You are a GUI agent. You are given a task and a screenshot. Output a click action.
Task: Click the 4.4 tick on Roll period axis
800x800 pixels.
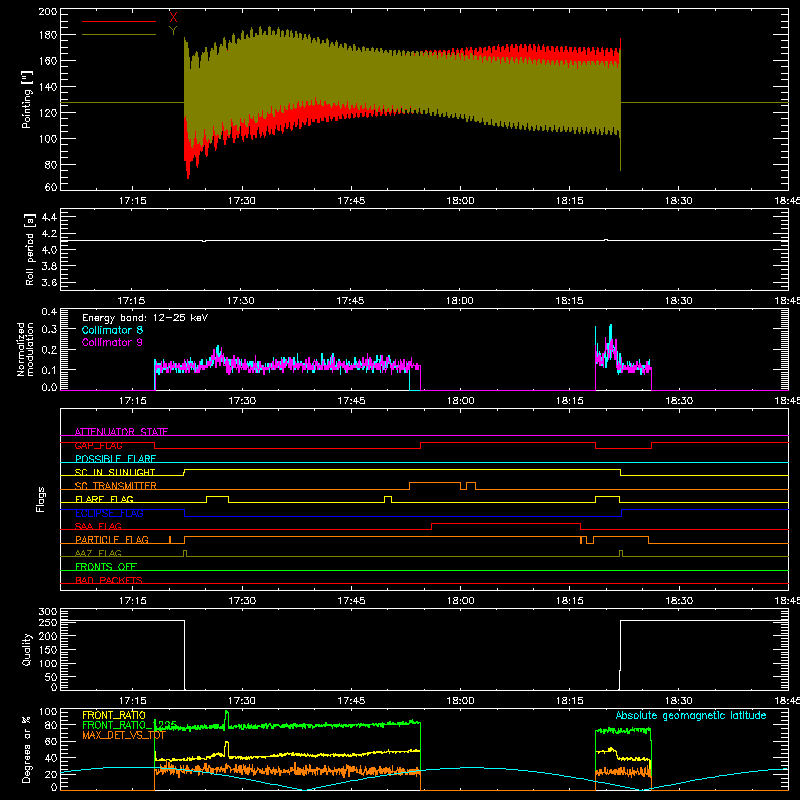pyautogui.click(x=49, y=217)
